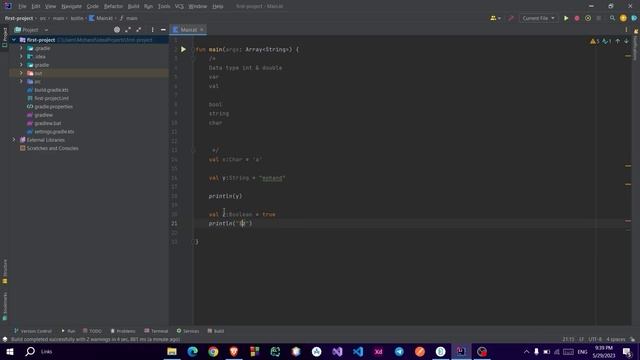This screenshot has width=640, height=360.
Task: Open Telegram from the Windows taskbar
Action: tap(399, 351)
